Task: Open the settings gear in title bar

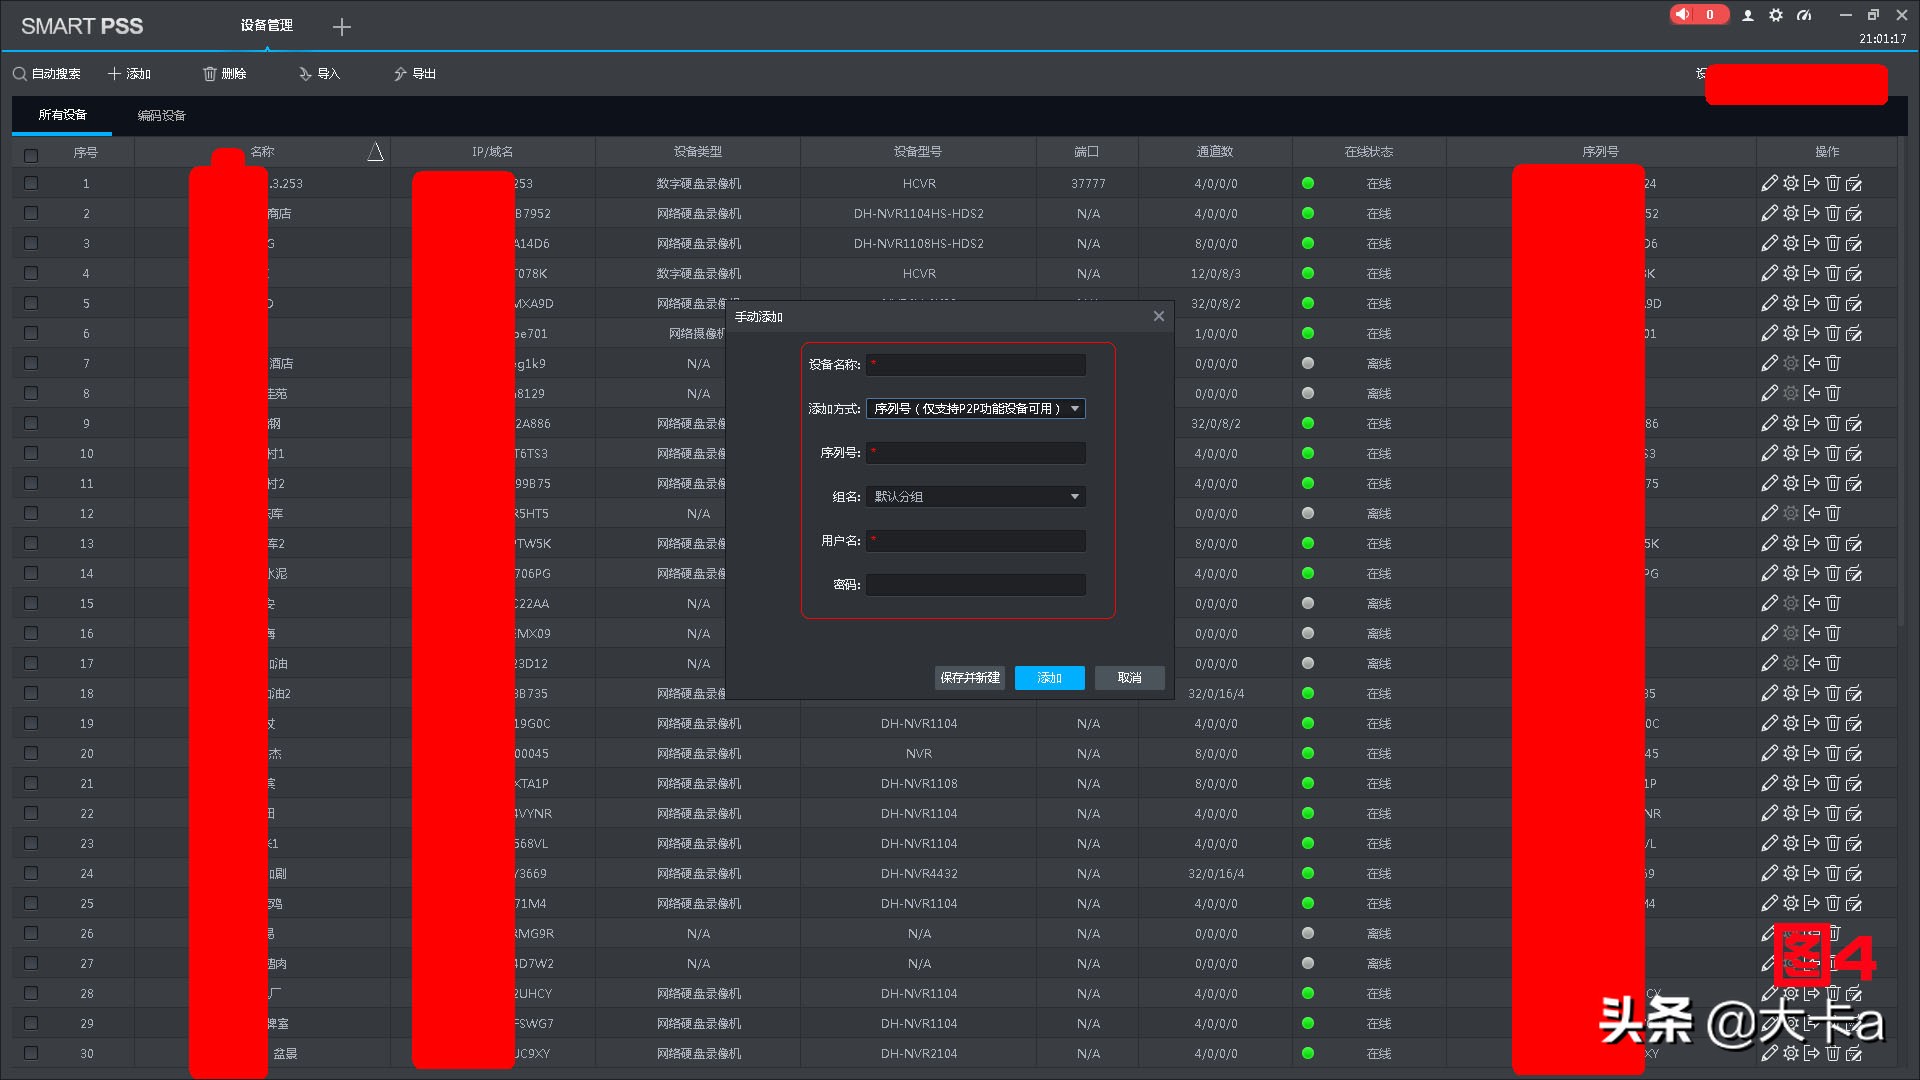Action: tap(1776, 15)
